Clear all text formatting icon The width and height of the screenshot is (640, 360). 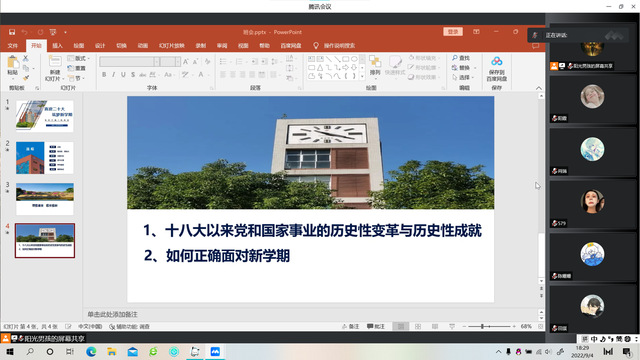(x=207, y=62)
